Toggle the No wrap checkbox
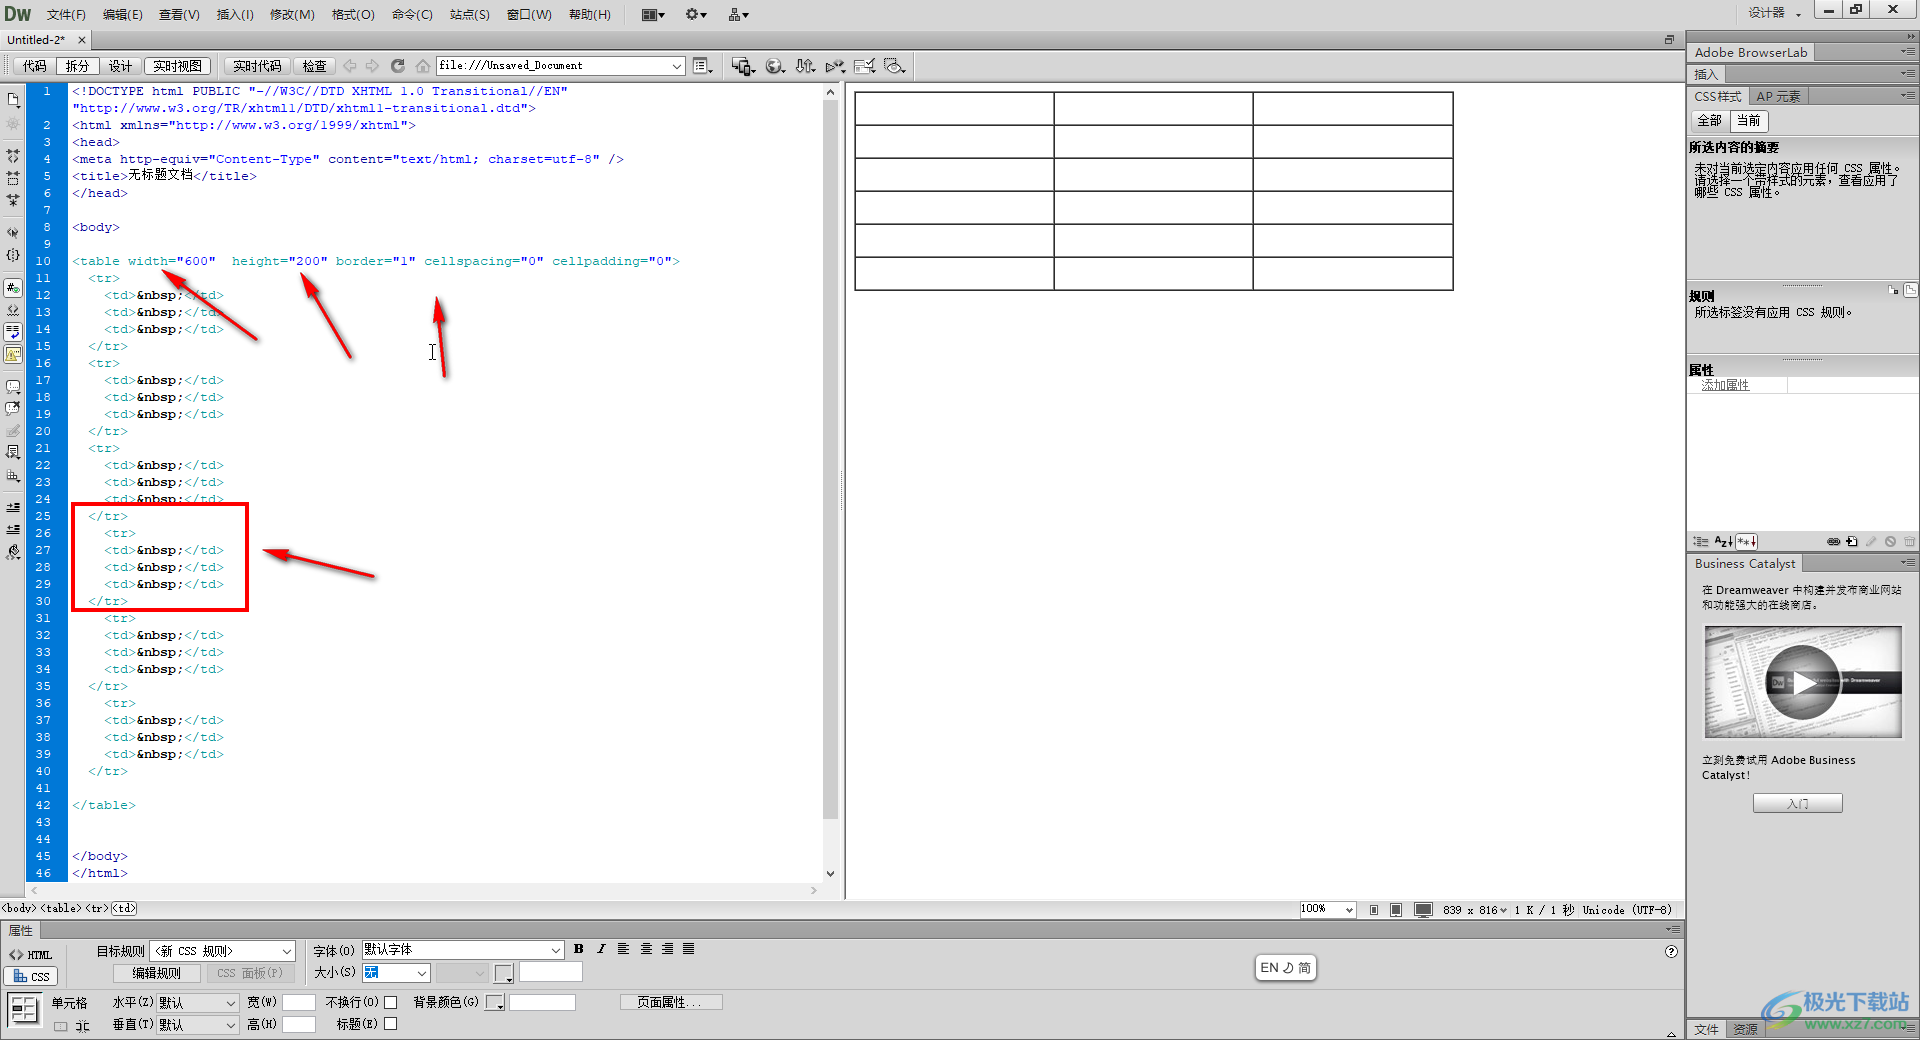Viewport: 1920px width, 1040px height. 391,1002
